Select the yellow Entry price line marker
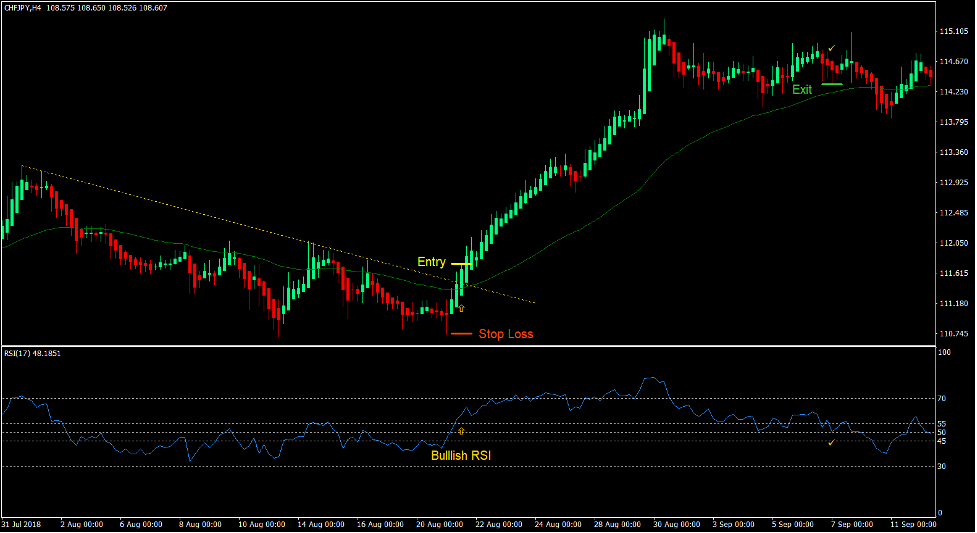Viewport: 977px width, 533px height. (461, 263)
